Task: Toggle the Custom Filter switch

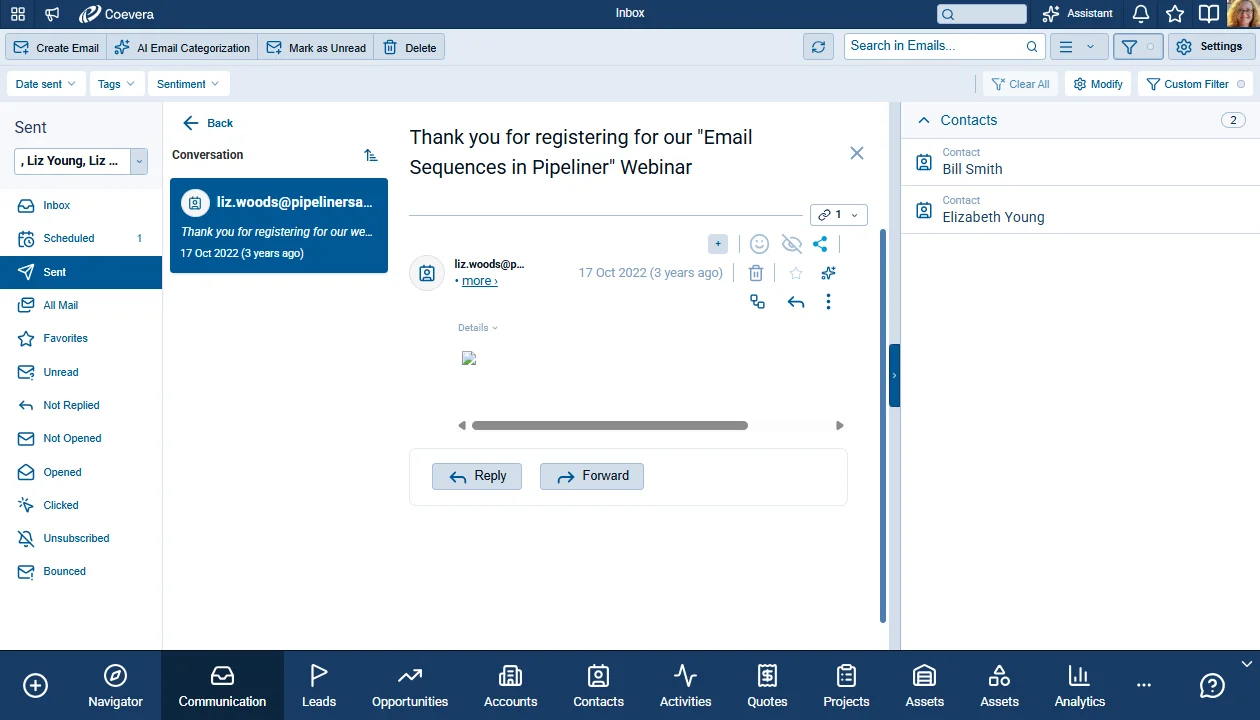Action: coord(1241,84)
